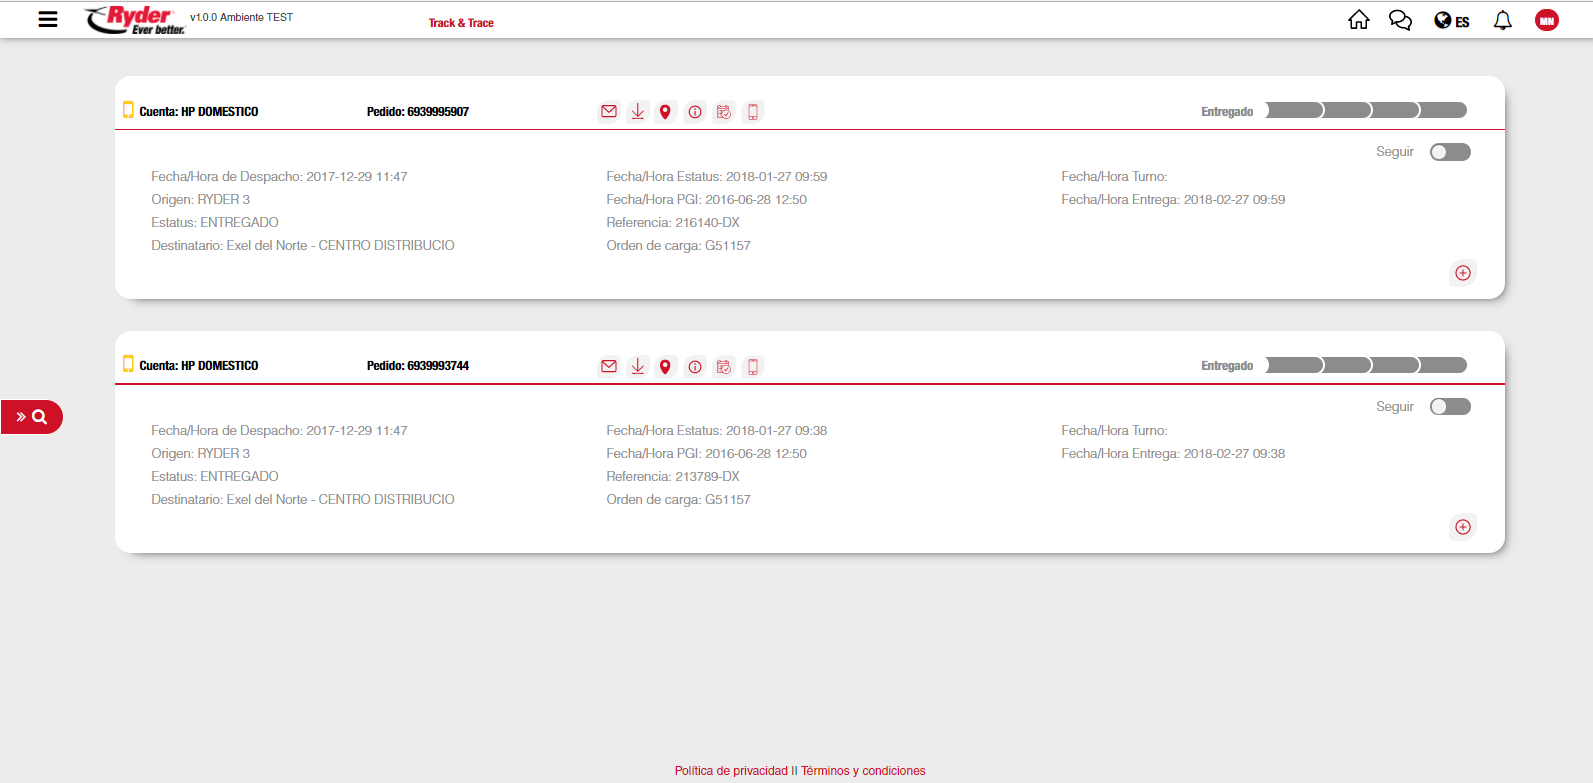
Task: Click mobile phone icon for order 6939993744
Action: click(x=753, y=367)
